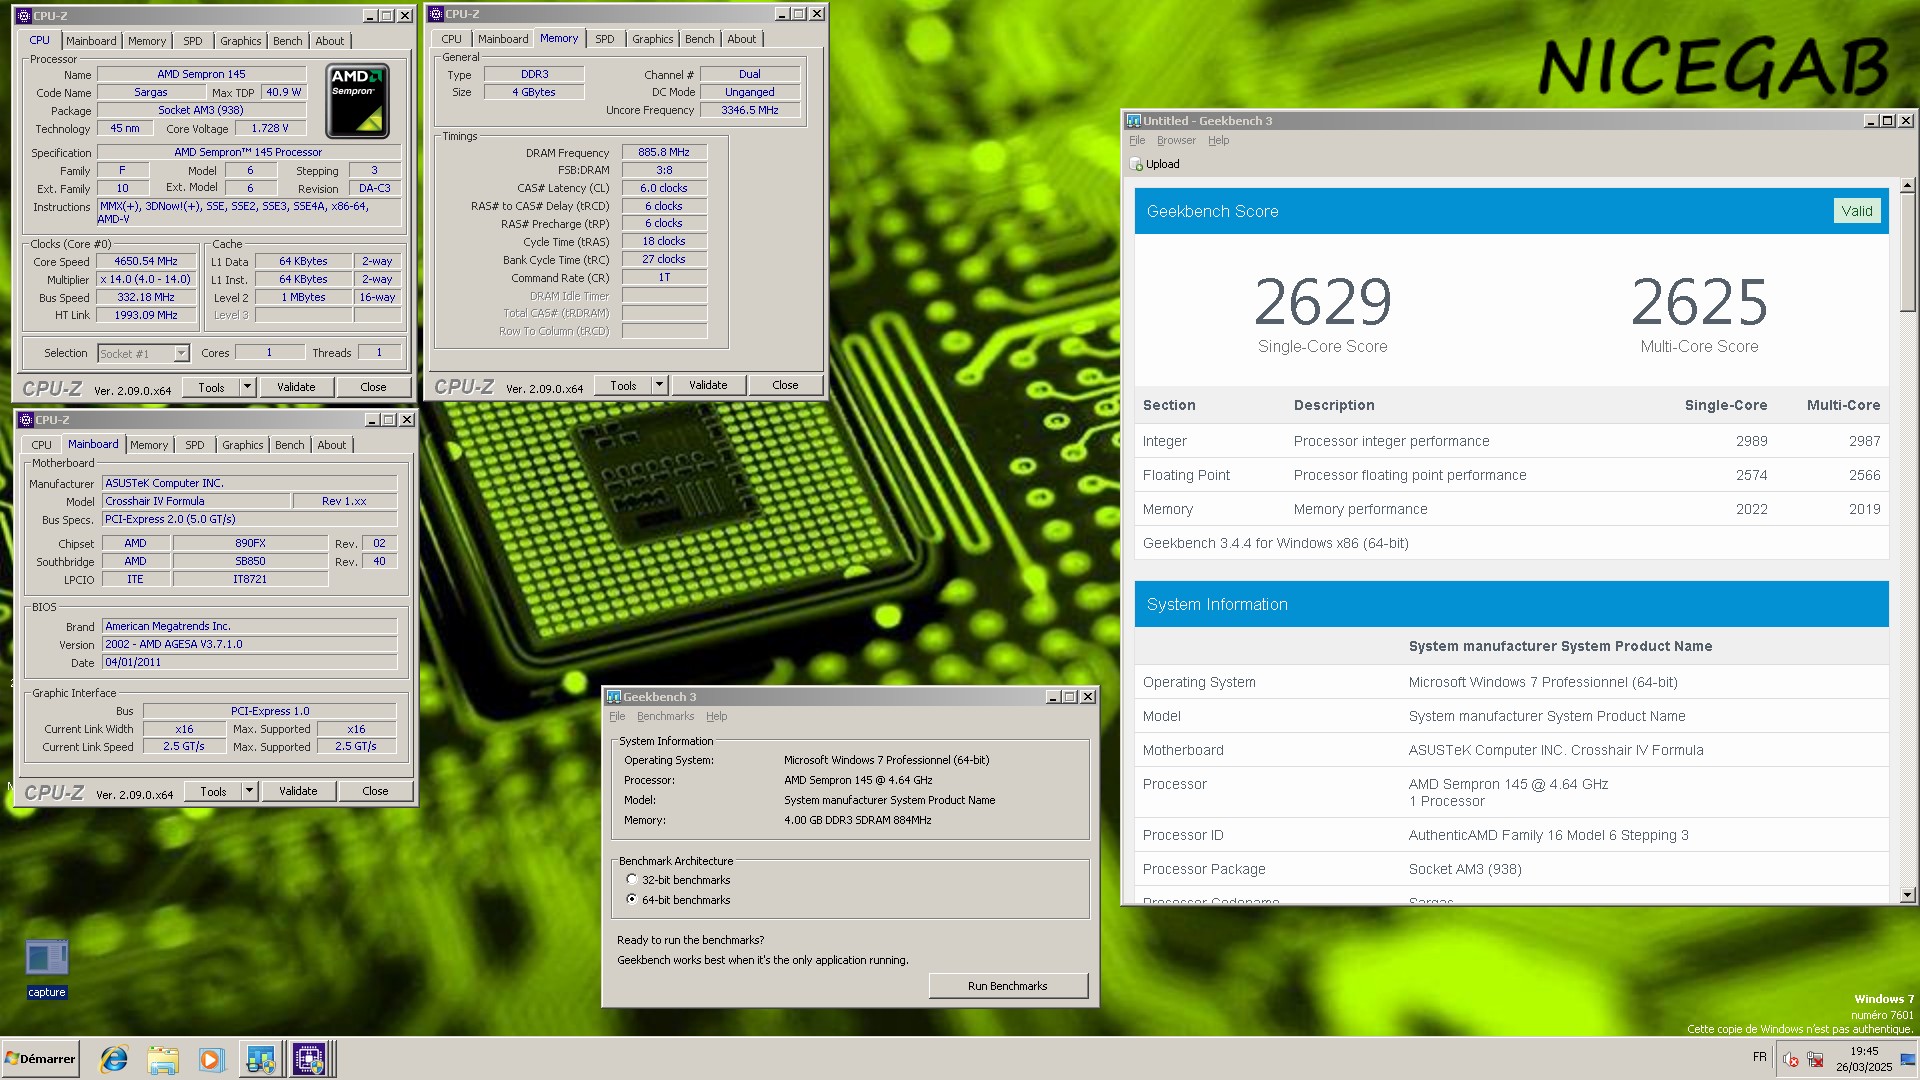
Task: Open Windows Explorer folder icon in taskbar
Action: [x=163, y=1059]
